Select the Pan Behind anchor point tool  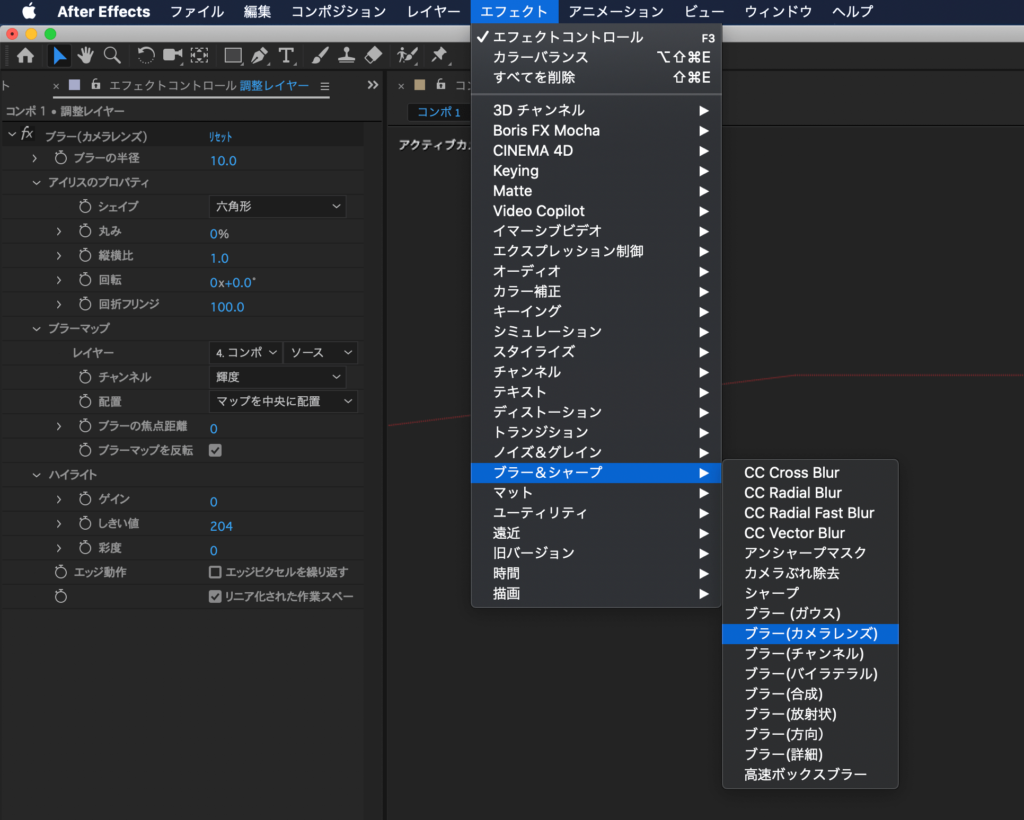tap(199, 56)
